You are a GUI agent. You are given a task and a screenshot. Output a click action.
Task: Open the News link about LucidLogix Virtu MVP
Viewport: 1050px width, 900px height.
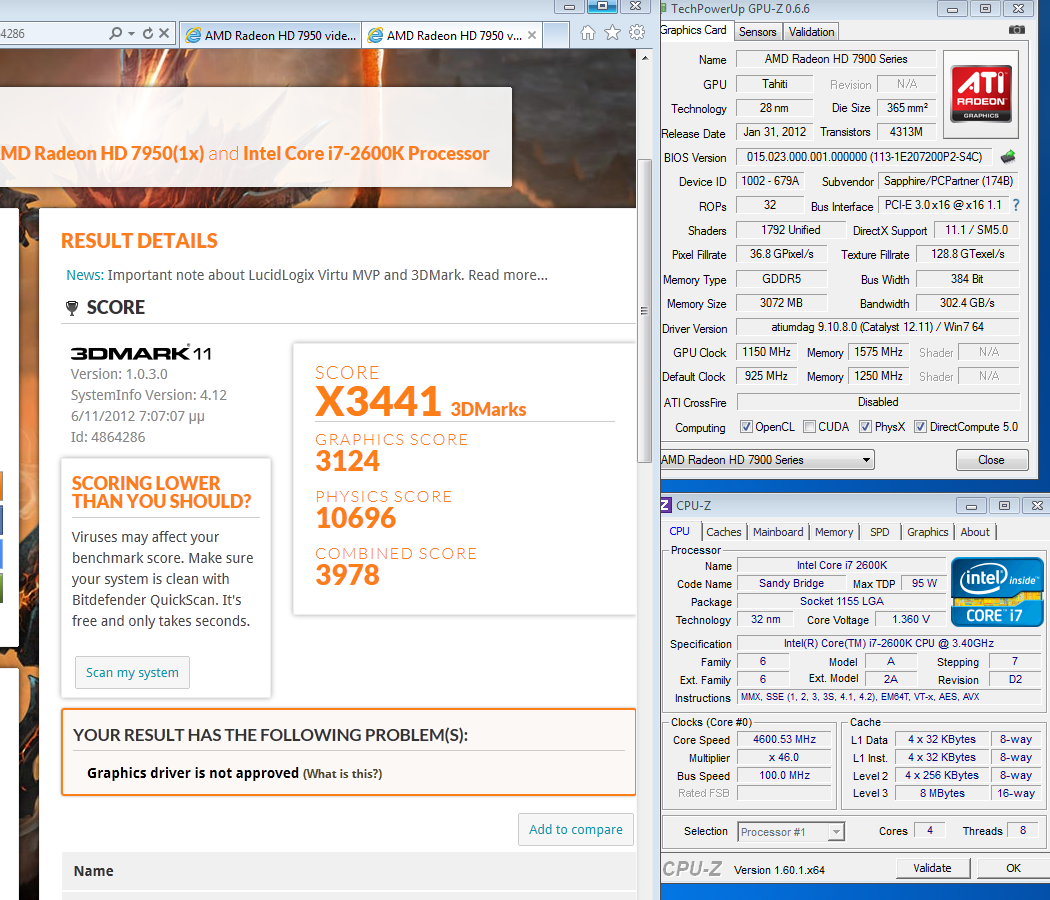[x=307, y=275]
